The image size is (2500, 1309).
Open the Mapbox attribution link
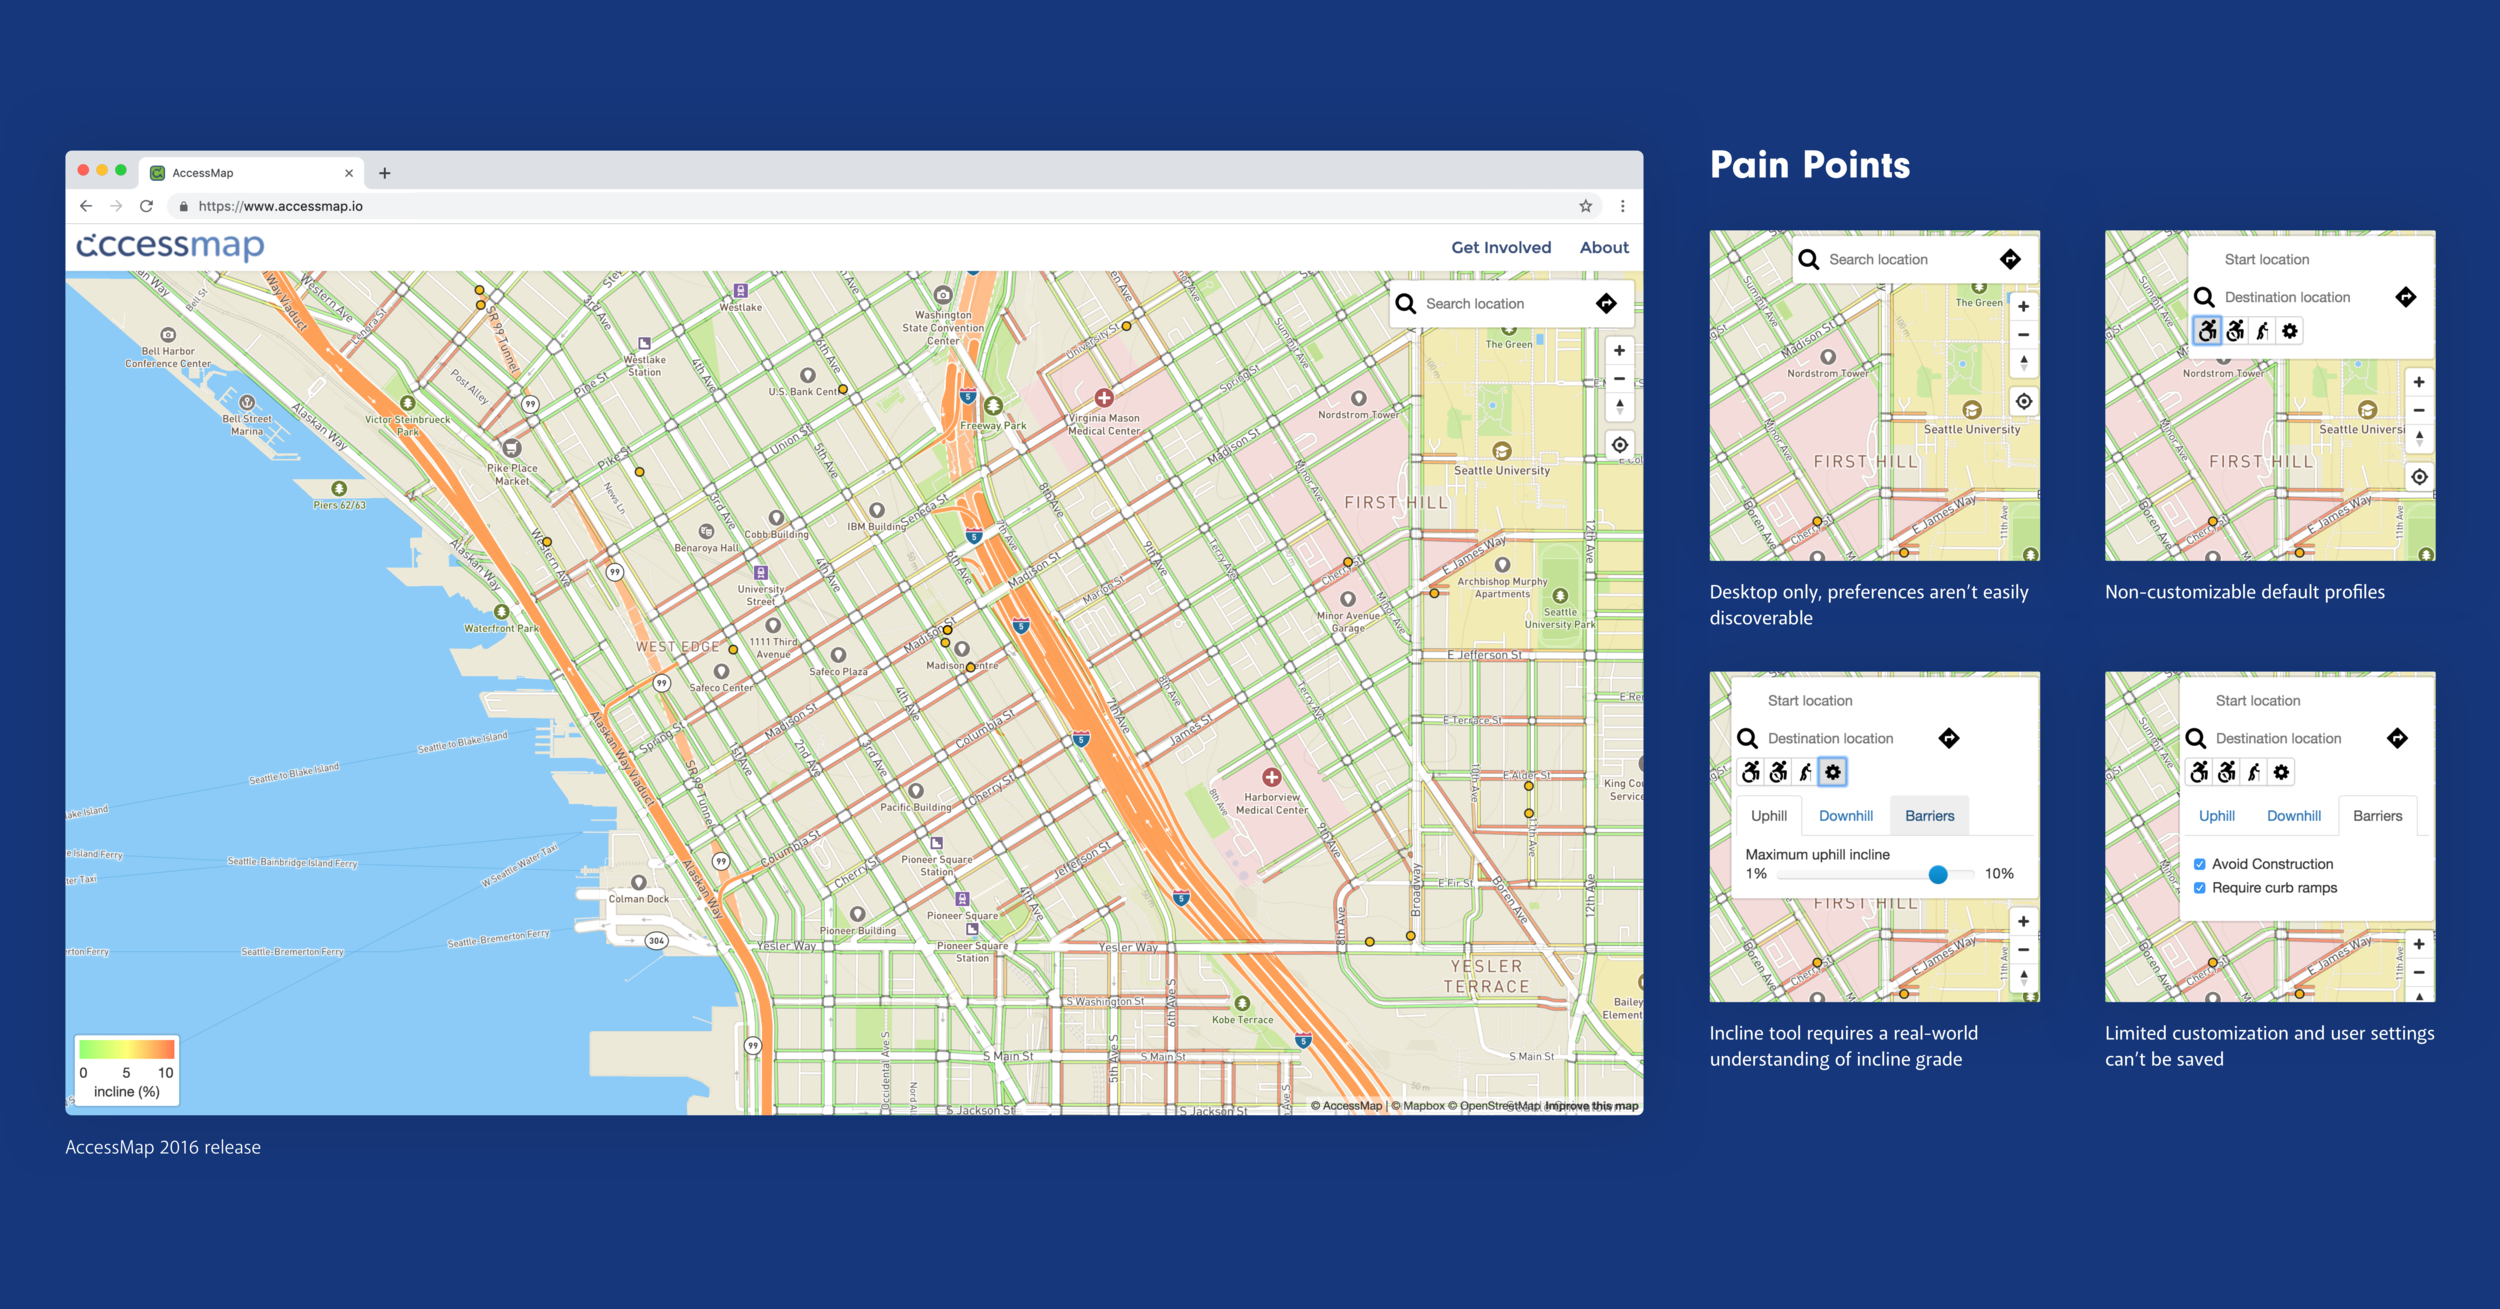click(x=1418, y=1106)
